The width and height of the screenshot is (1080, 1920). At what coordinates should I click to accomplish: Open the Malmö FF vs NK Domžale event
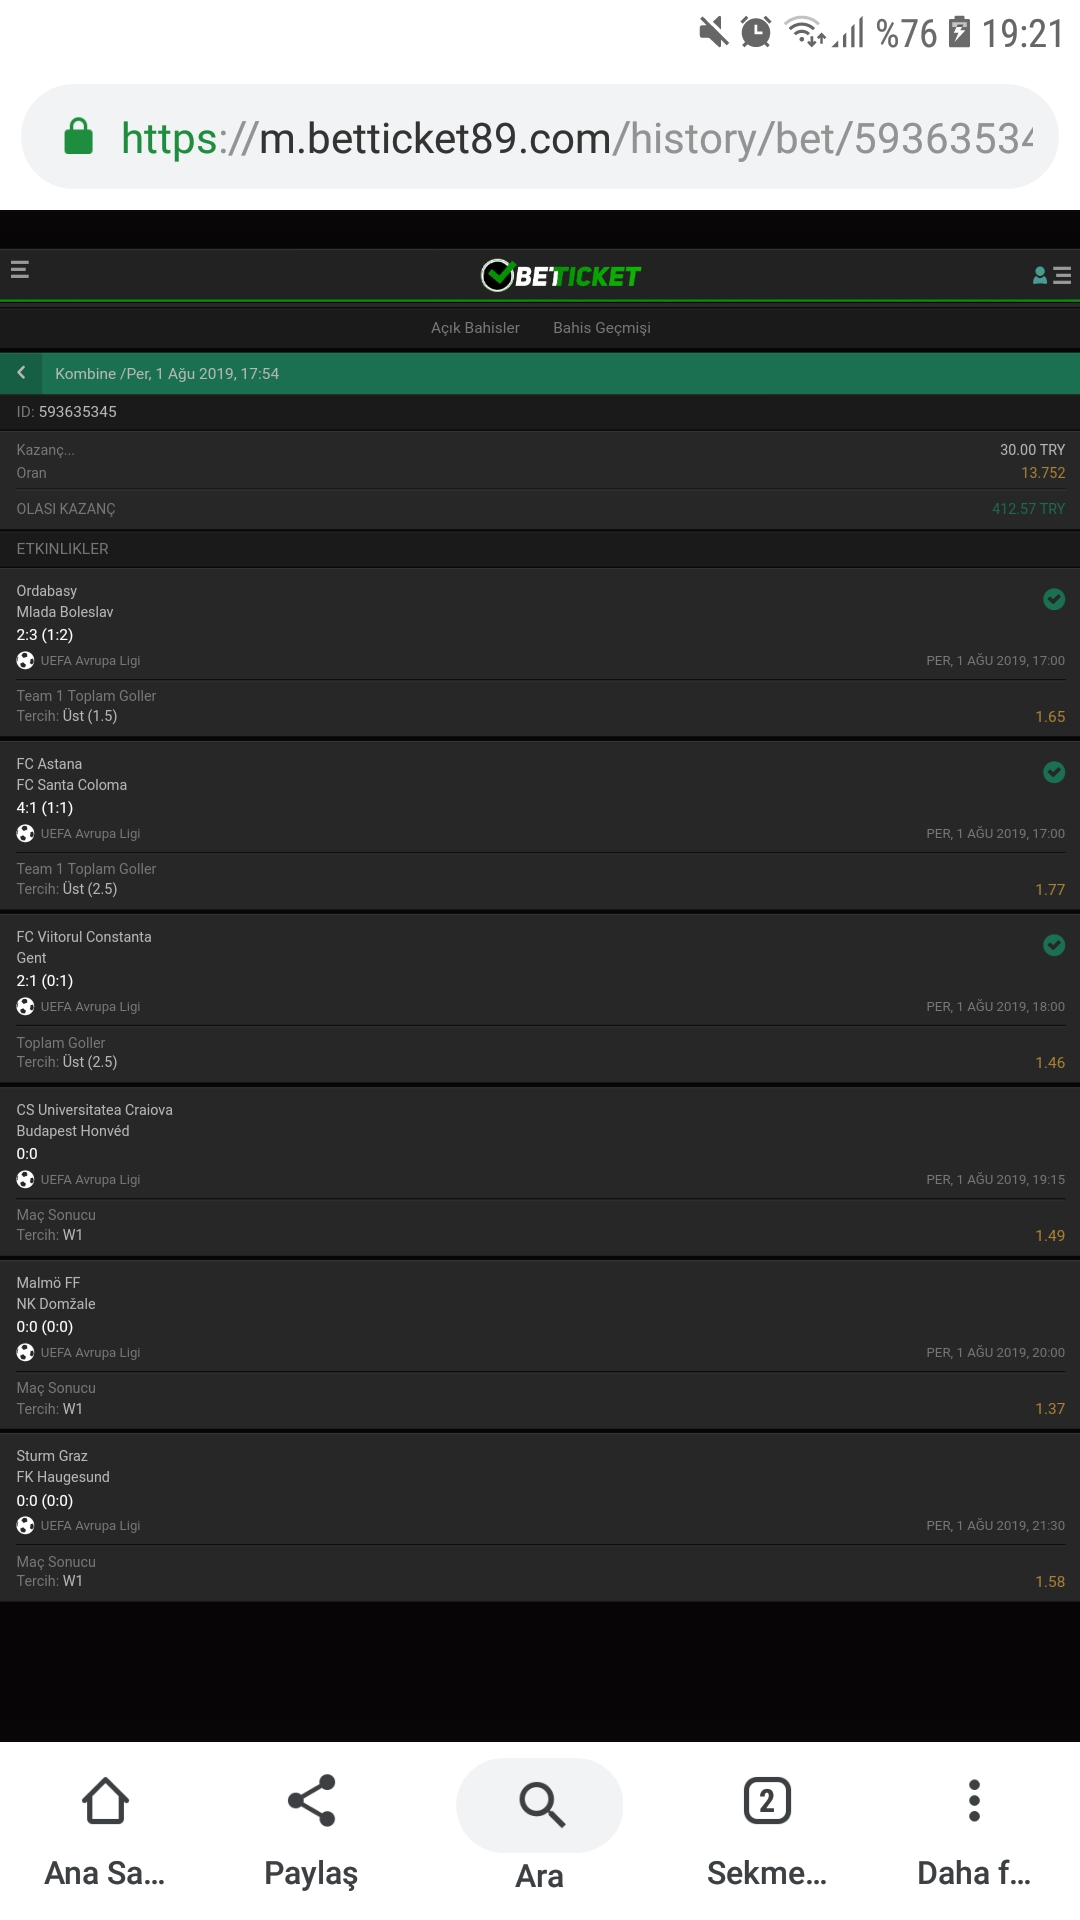point(540,1316)
